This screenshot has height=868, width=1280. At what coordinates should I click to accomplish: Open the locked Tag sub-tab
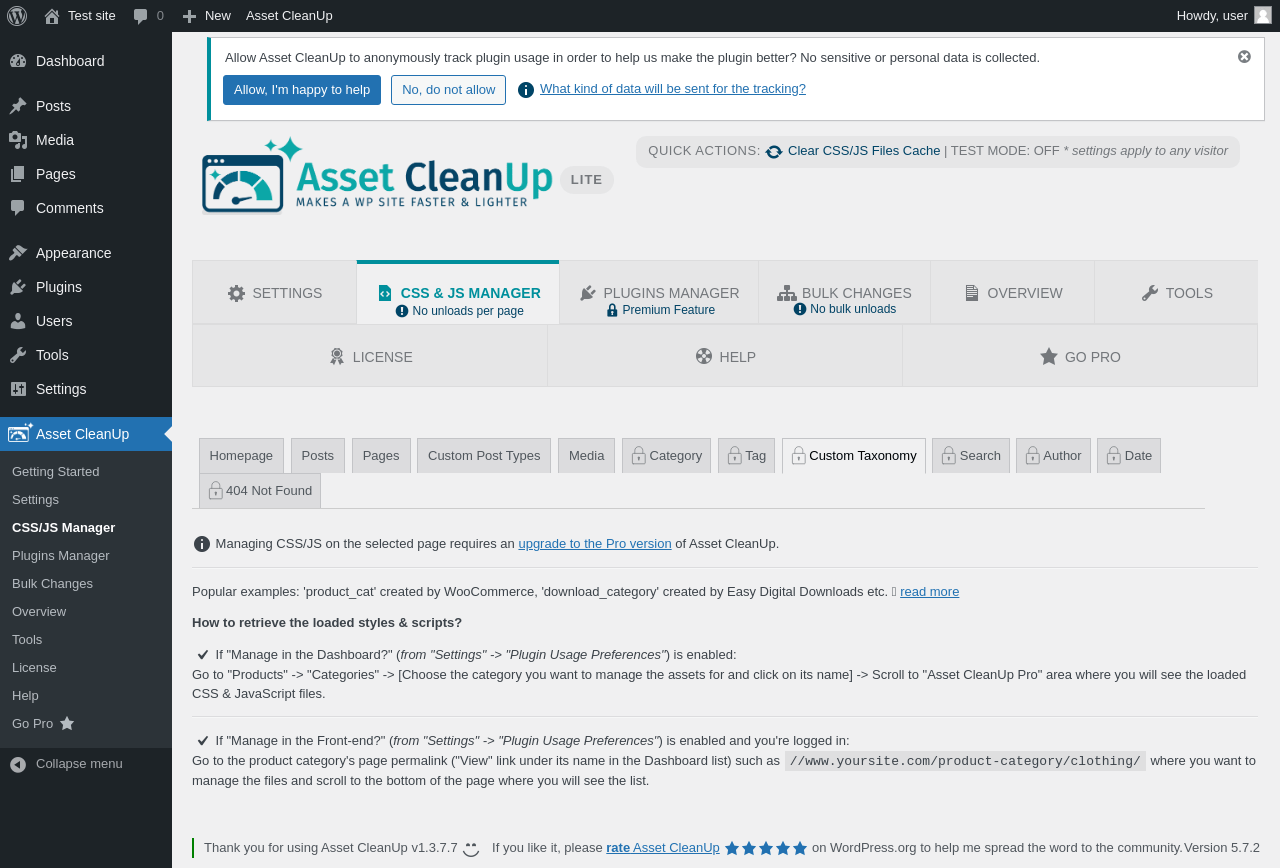pyautogui.click(x=746, y=456)
